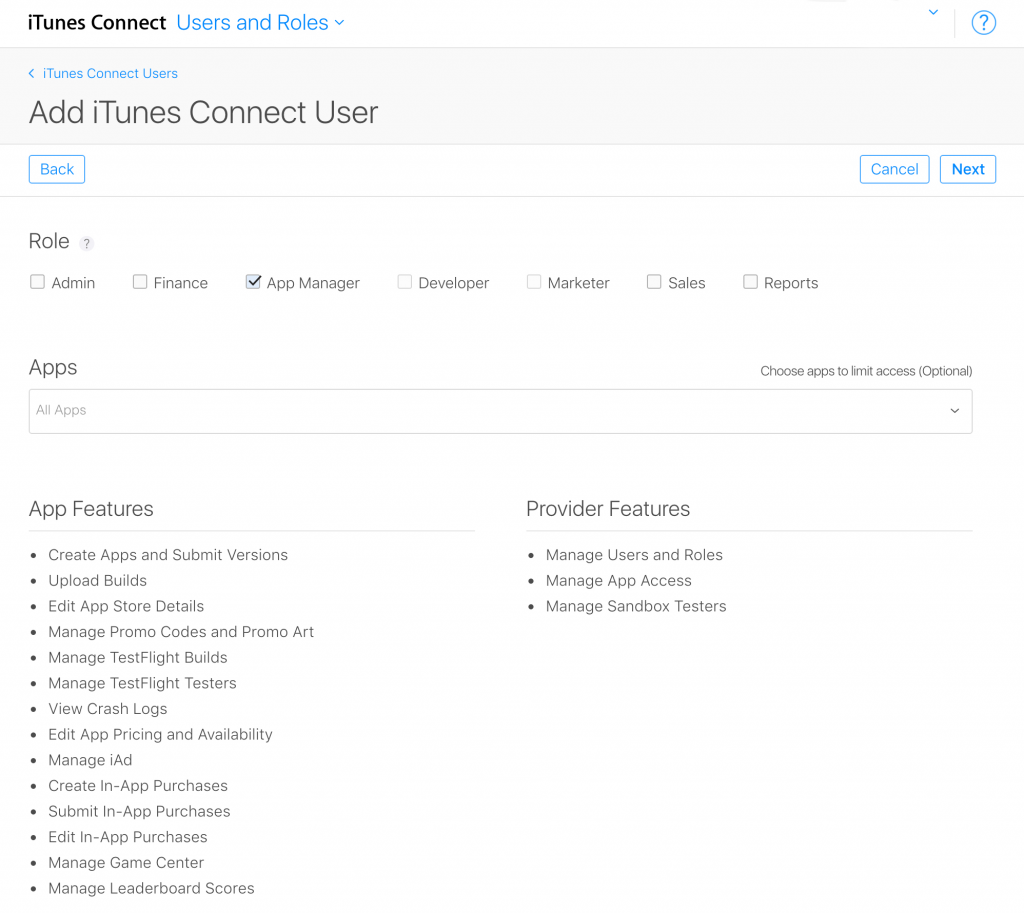Click 'Create Apps and Submit Versions' feature
This screenshot has width=1024, height=913.
click(x=168, y=554)
